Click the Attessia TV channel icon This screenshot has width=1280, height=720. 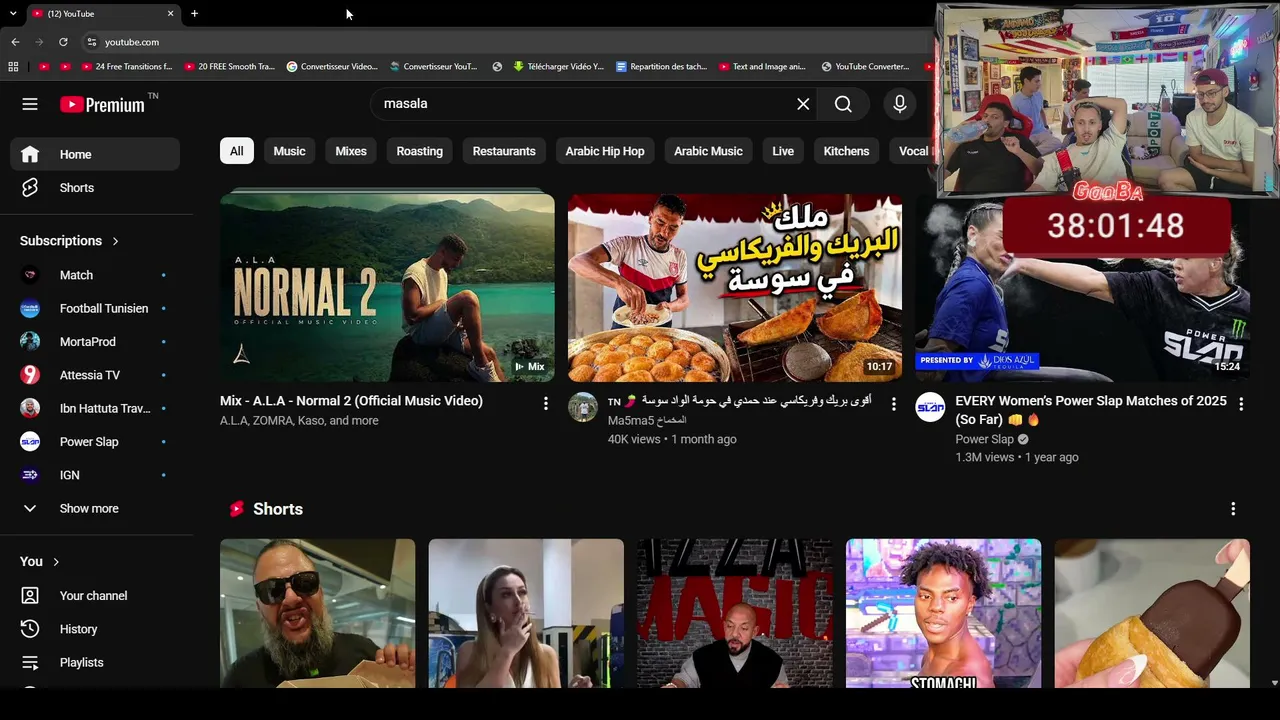tap(30, 375)
